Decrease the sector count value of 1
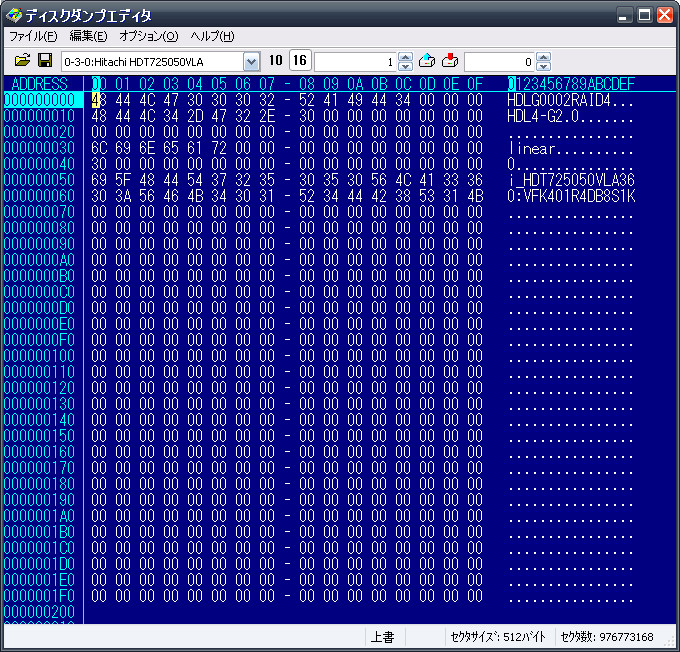The width and height of the screenshot is (680, 652). click(x=405, y=66)
